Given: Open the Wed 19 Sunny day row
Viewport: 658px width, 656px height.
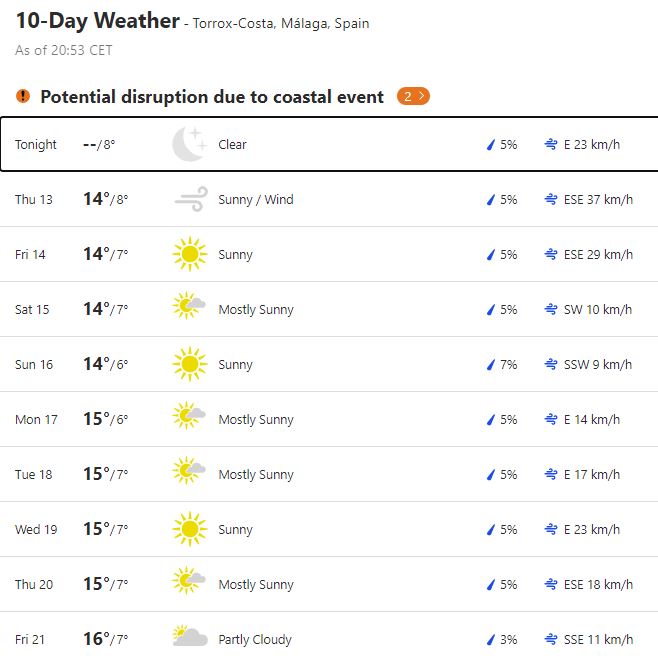Looking at the screenshot, I should coord(329,529).
